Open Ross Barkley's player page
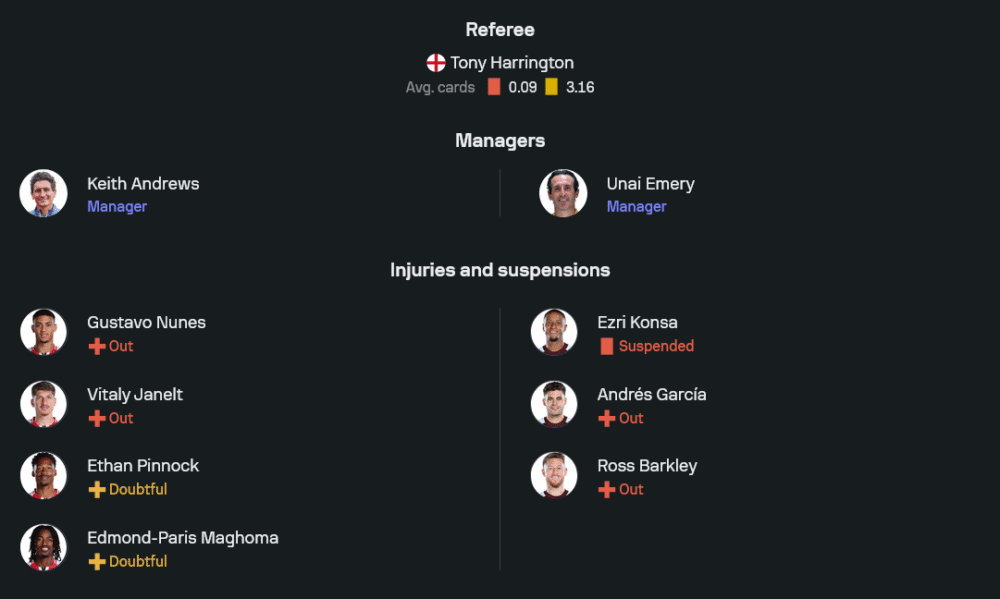 pos(647,466)
